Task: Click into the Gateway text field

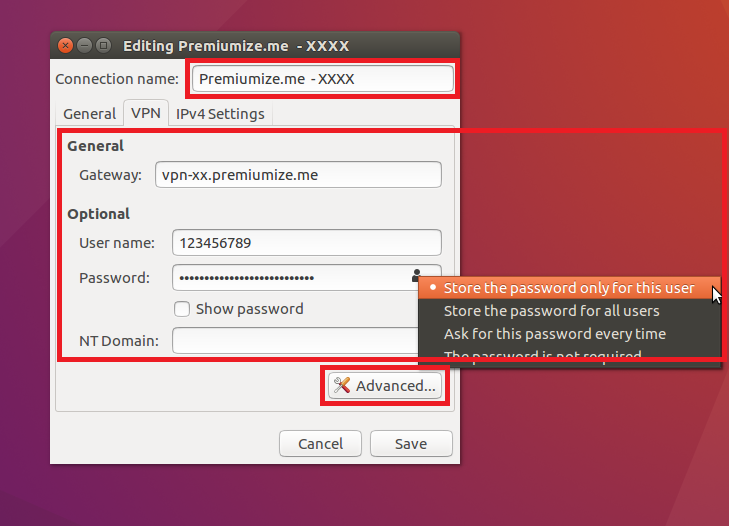Action: coord(298,174)
